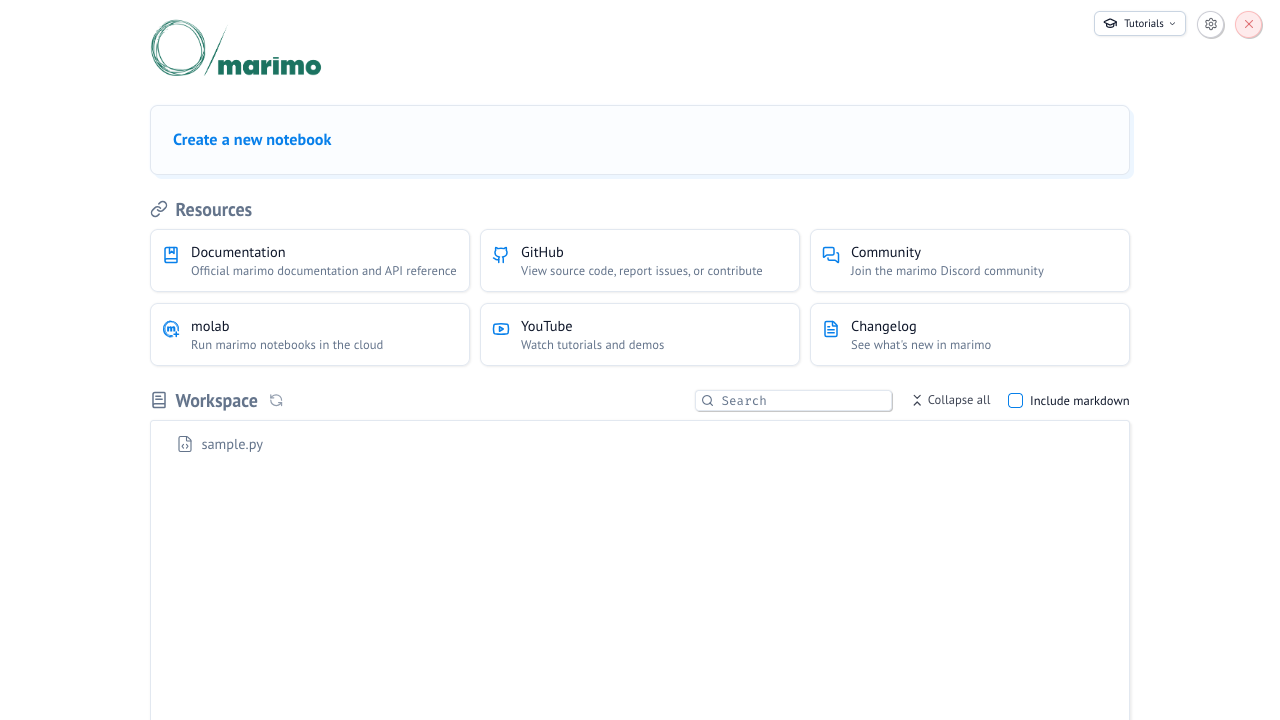This screenshot has width=1280, height=720.
Task: Click 'View source code, report issues, or contribute'
Action: click(x=642, y=271)
